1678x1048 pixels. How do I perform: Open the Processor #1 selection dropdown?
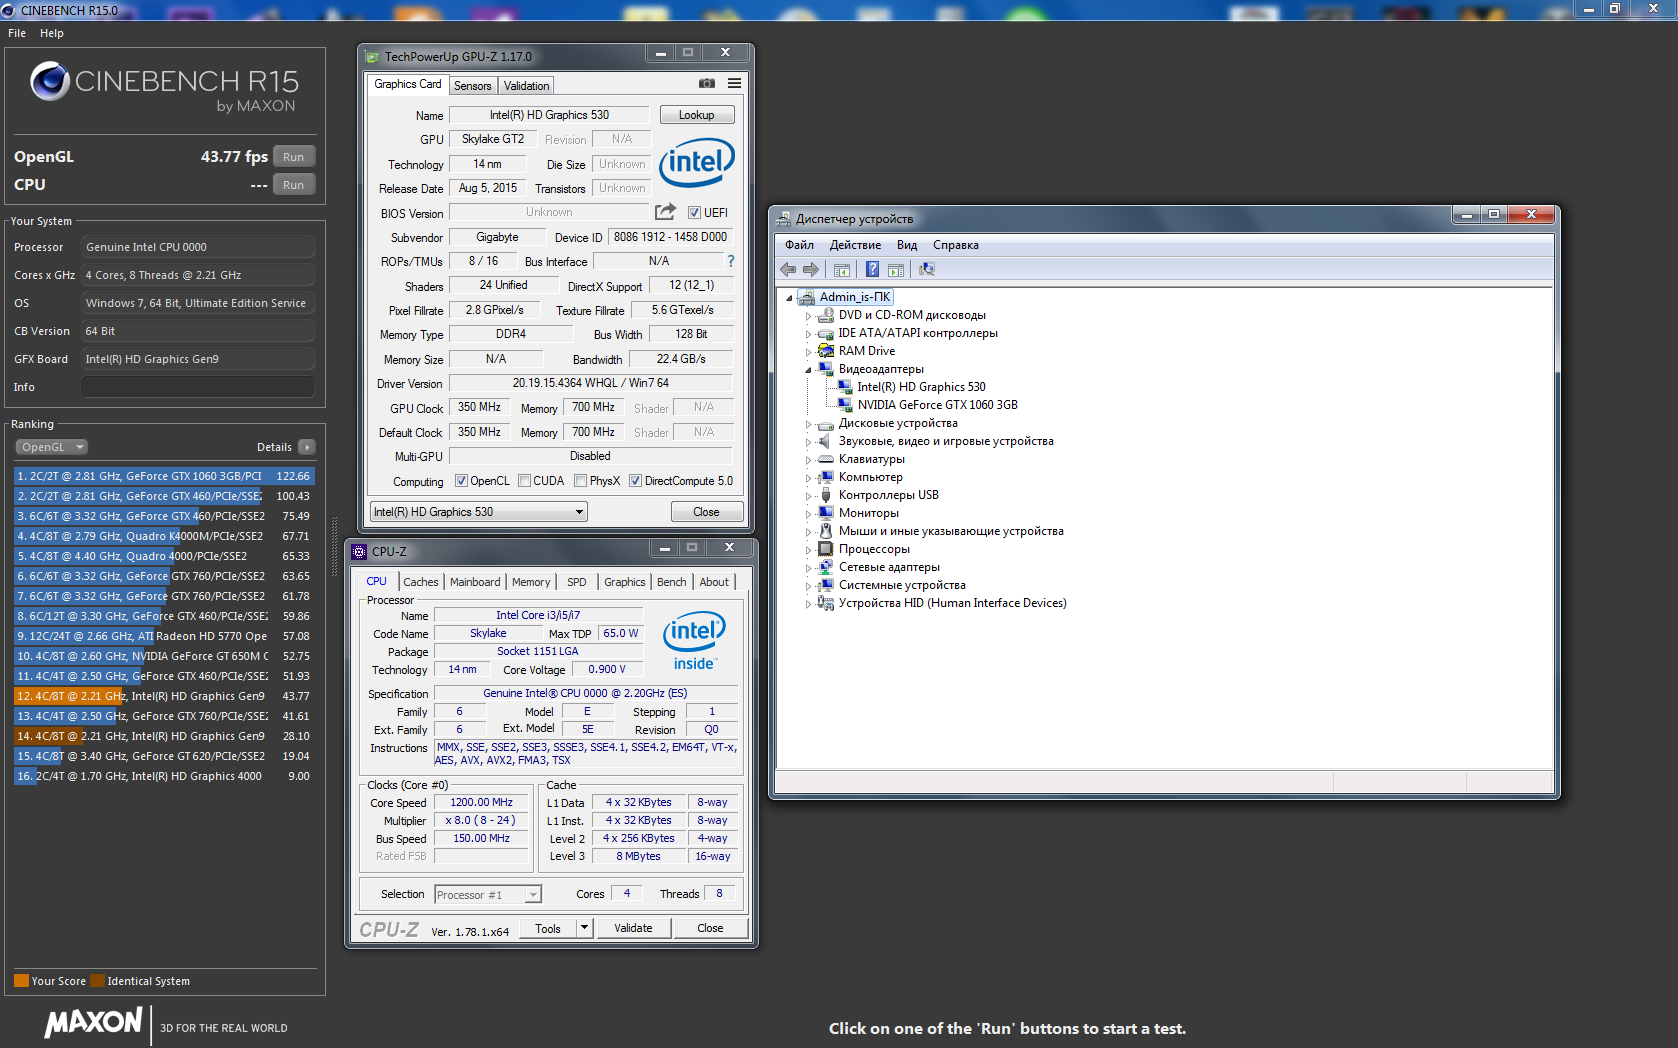[488, 894]
